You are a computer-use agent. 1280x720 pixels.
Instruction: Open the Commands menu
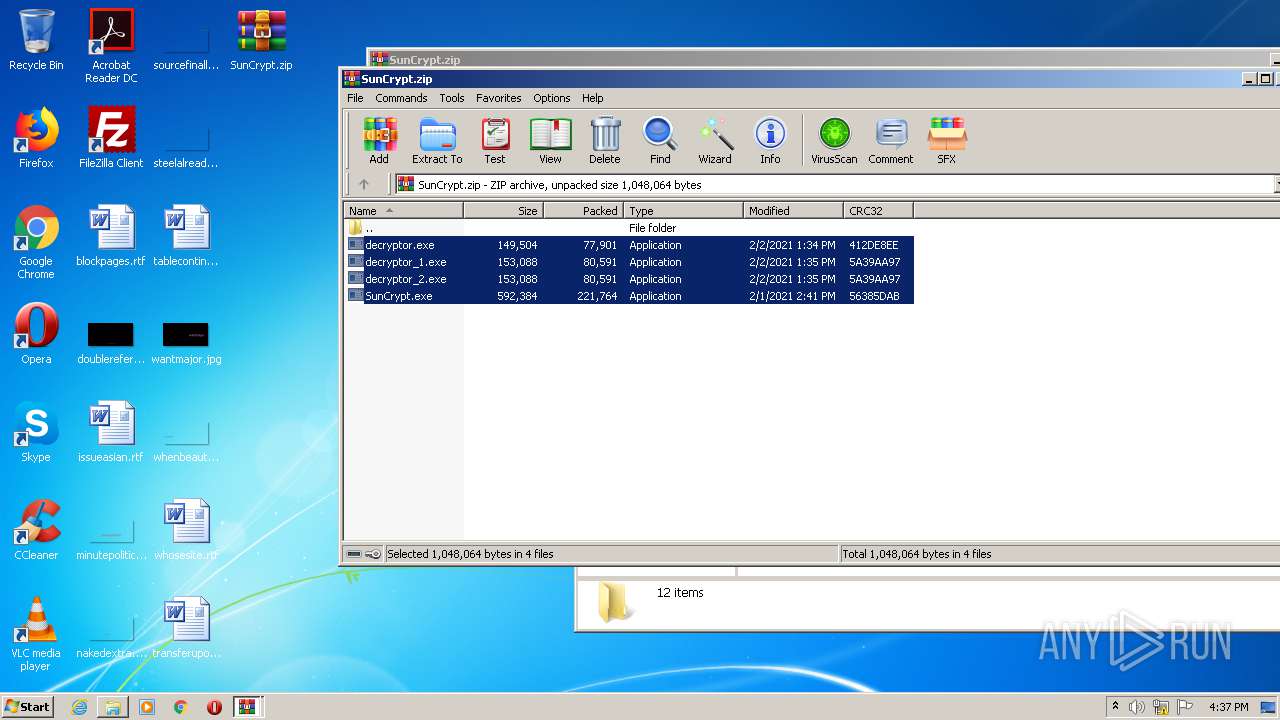tap(401, 98)
